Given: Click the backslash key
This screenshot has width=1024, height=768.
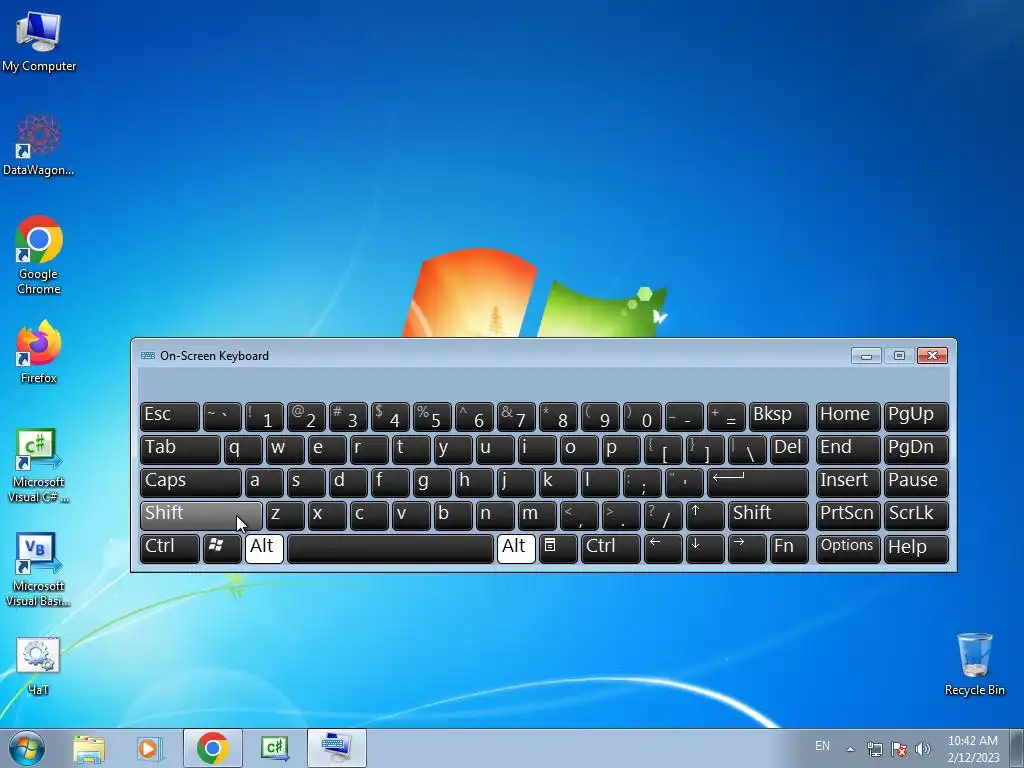Looking at the screenshot, I should [x=746, y=450].
